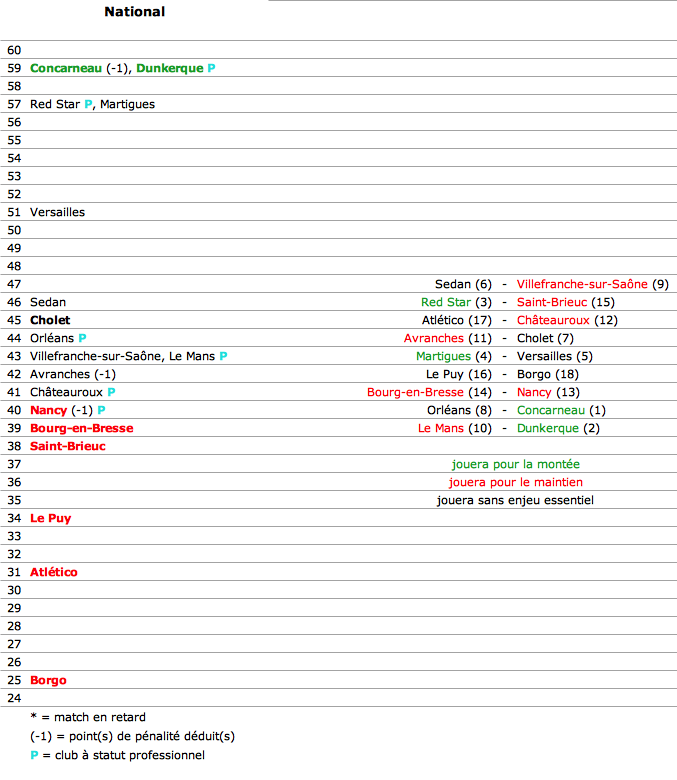The image size is (677, 780).
Task: Click Saint-Brieuc in the 38-point row
Action: point(67,446)
